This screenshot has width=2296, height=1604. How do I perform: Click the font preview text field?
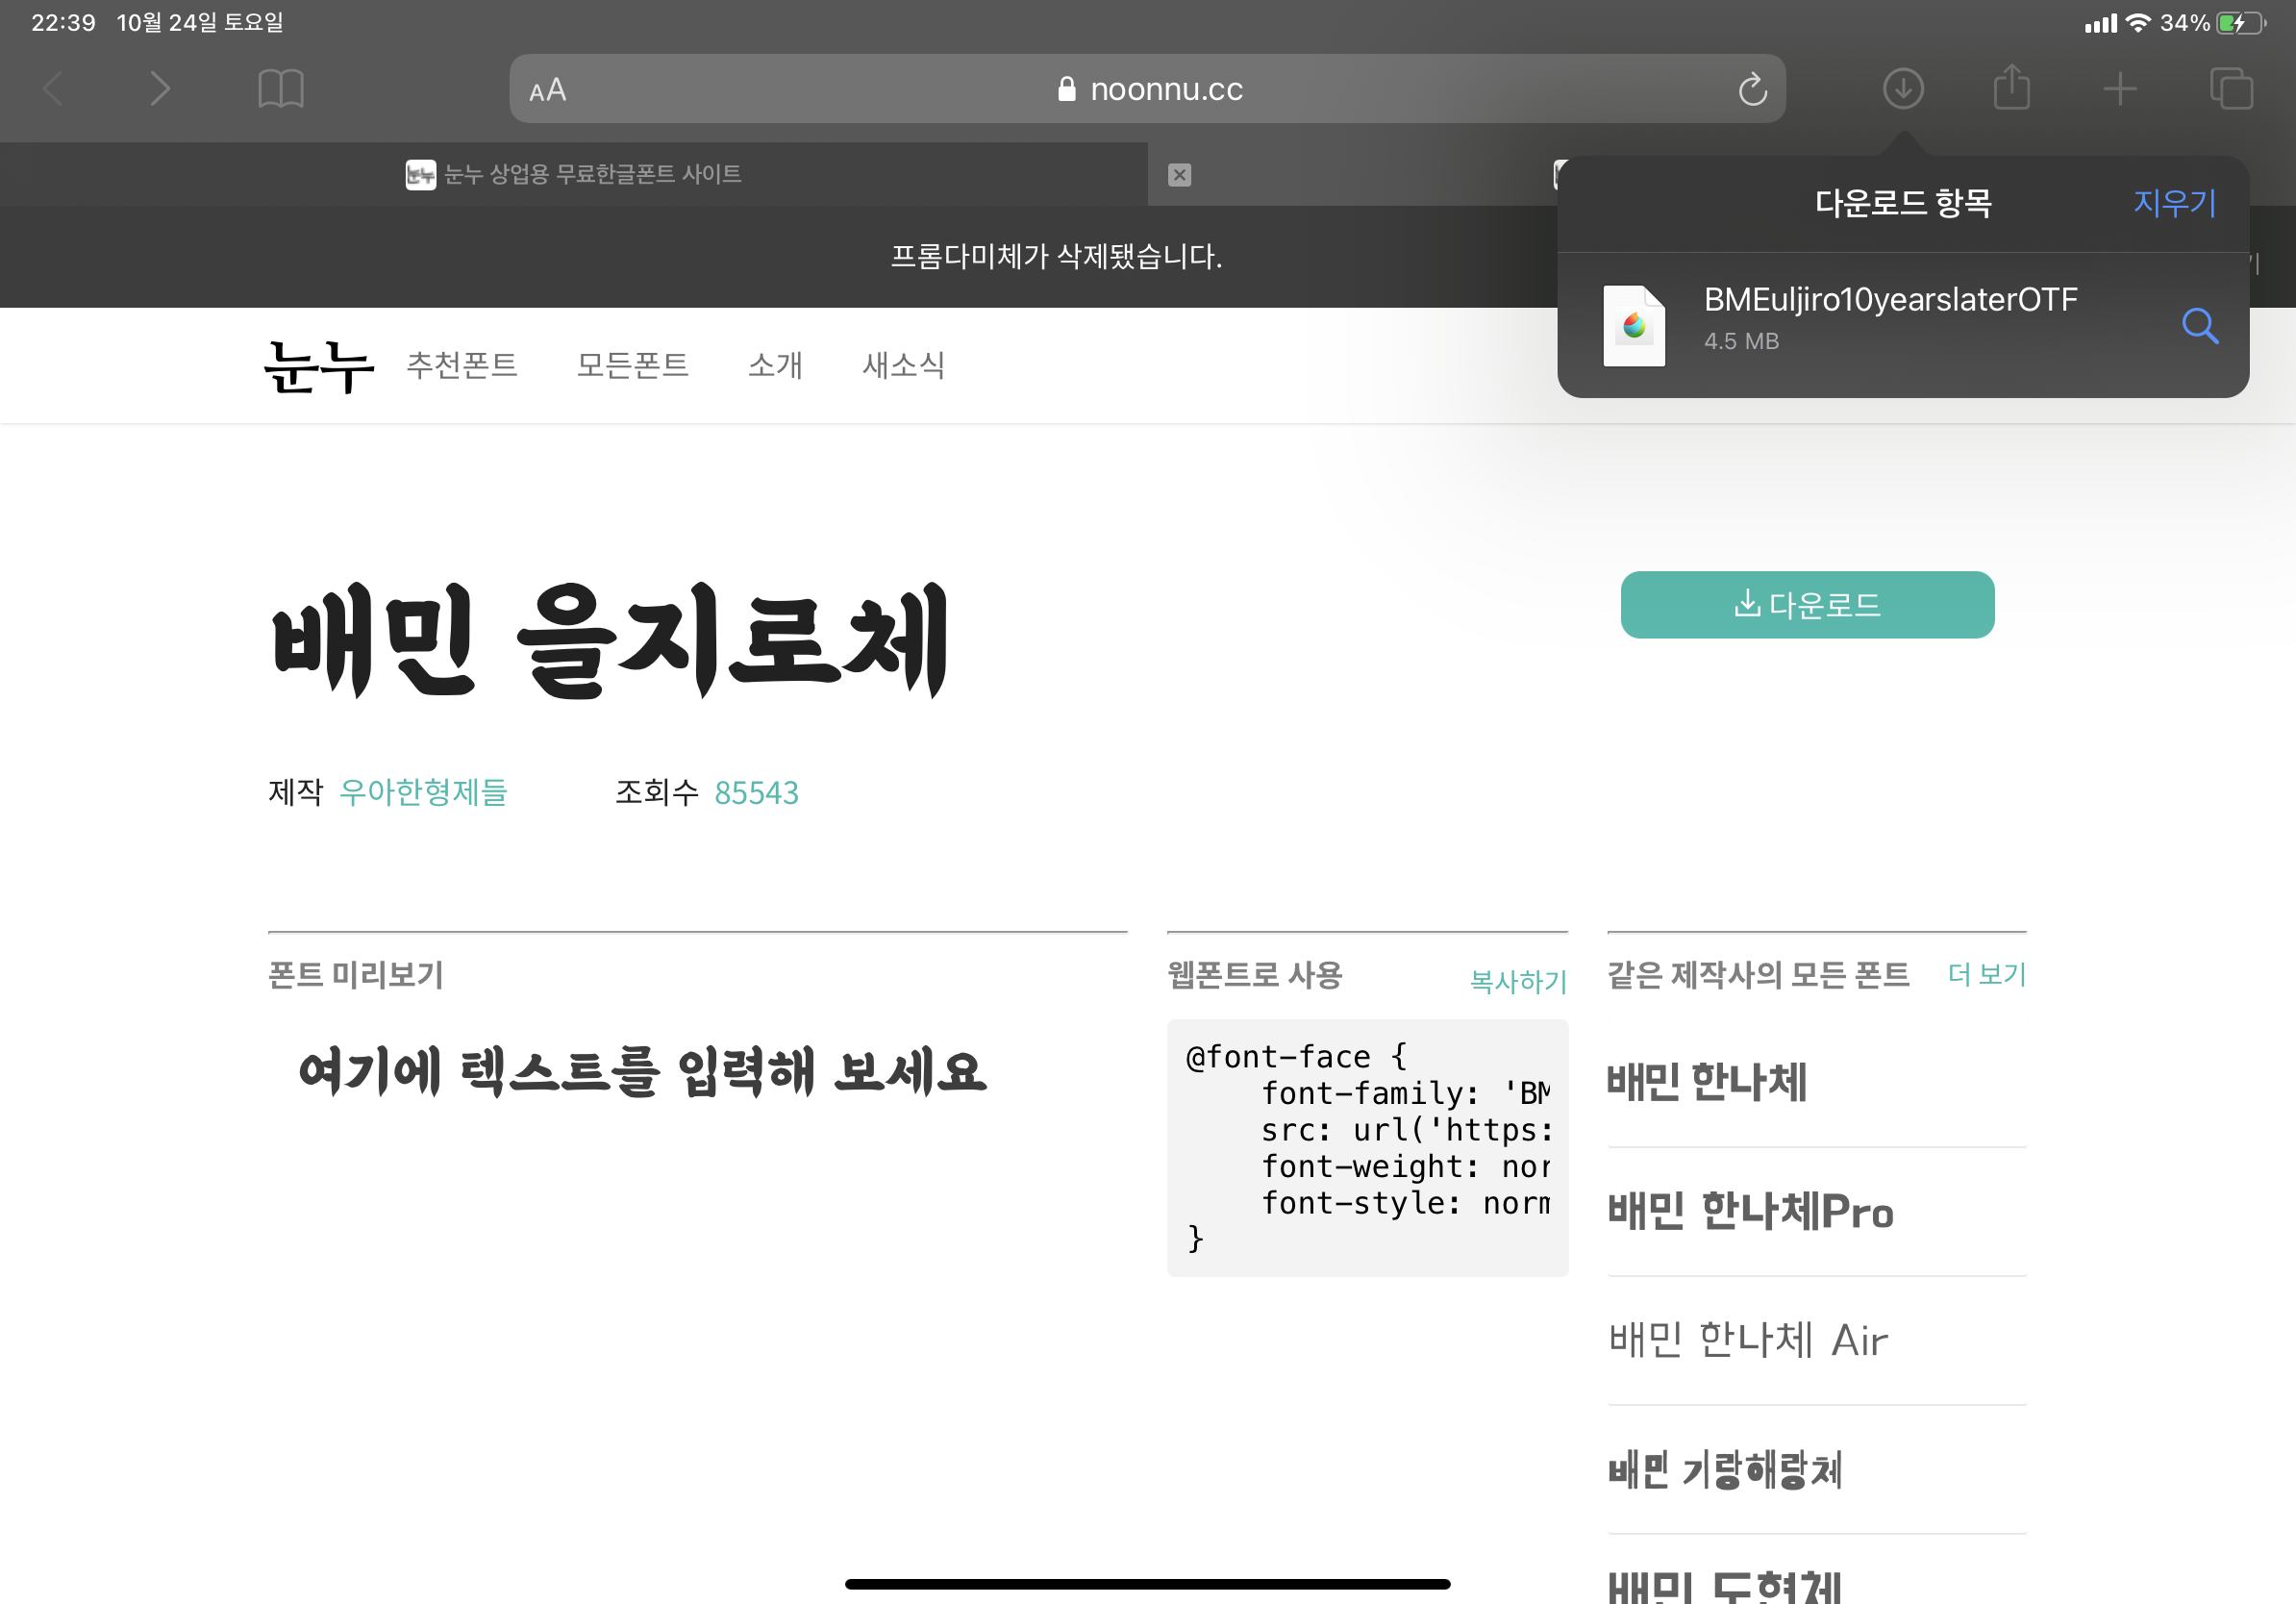click(642, 1072)
